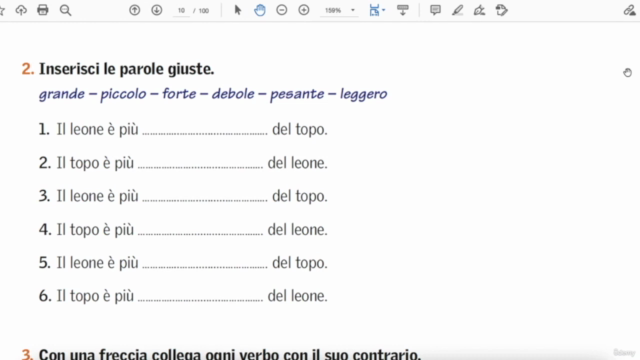Screen dimensions: 640x360
Task: Click the print icon
Action: 43,10
